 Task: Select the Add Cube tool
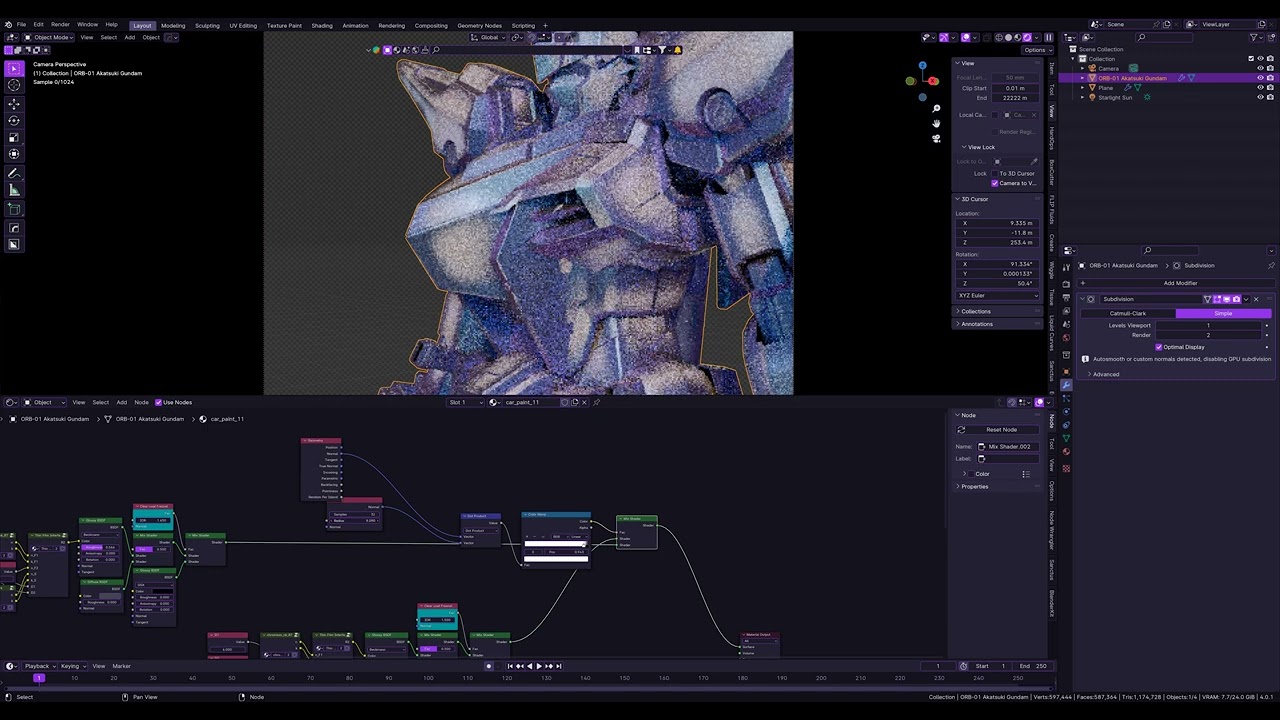coord(14,209)
